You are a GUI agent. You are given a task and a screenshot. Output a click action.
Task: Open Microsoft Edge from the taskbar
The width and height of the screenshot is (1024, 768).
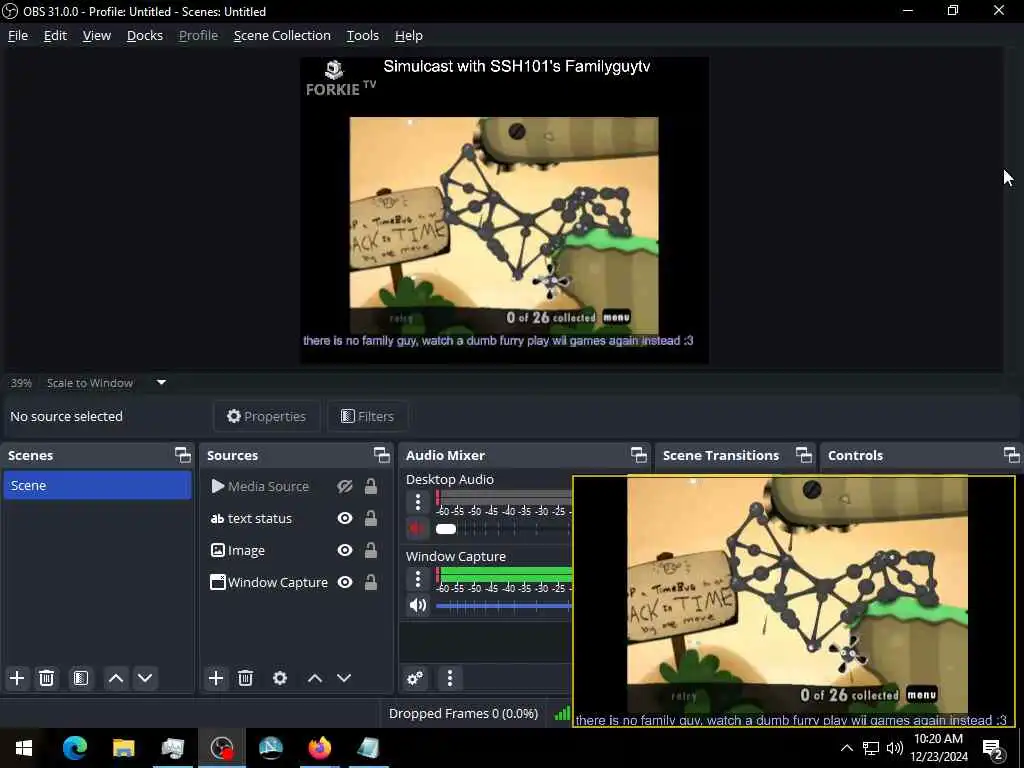[74, 748]
